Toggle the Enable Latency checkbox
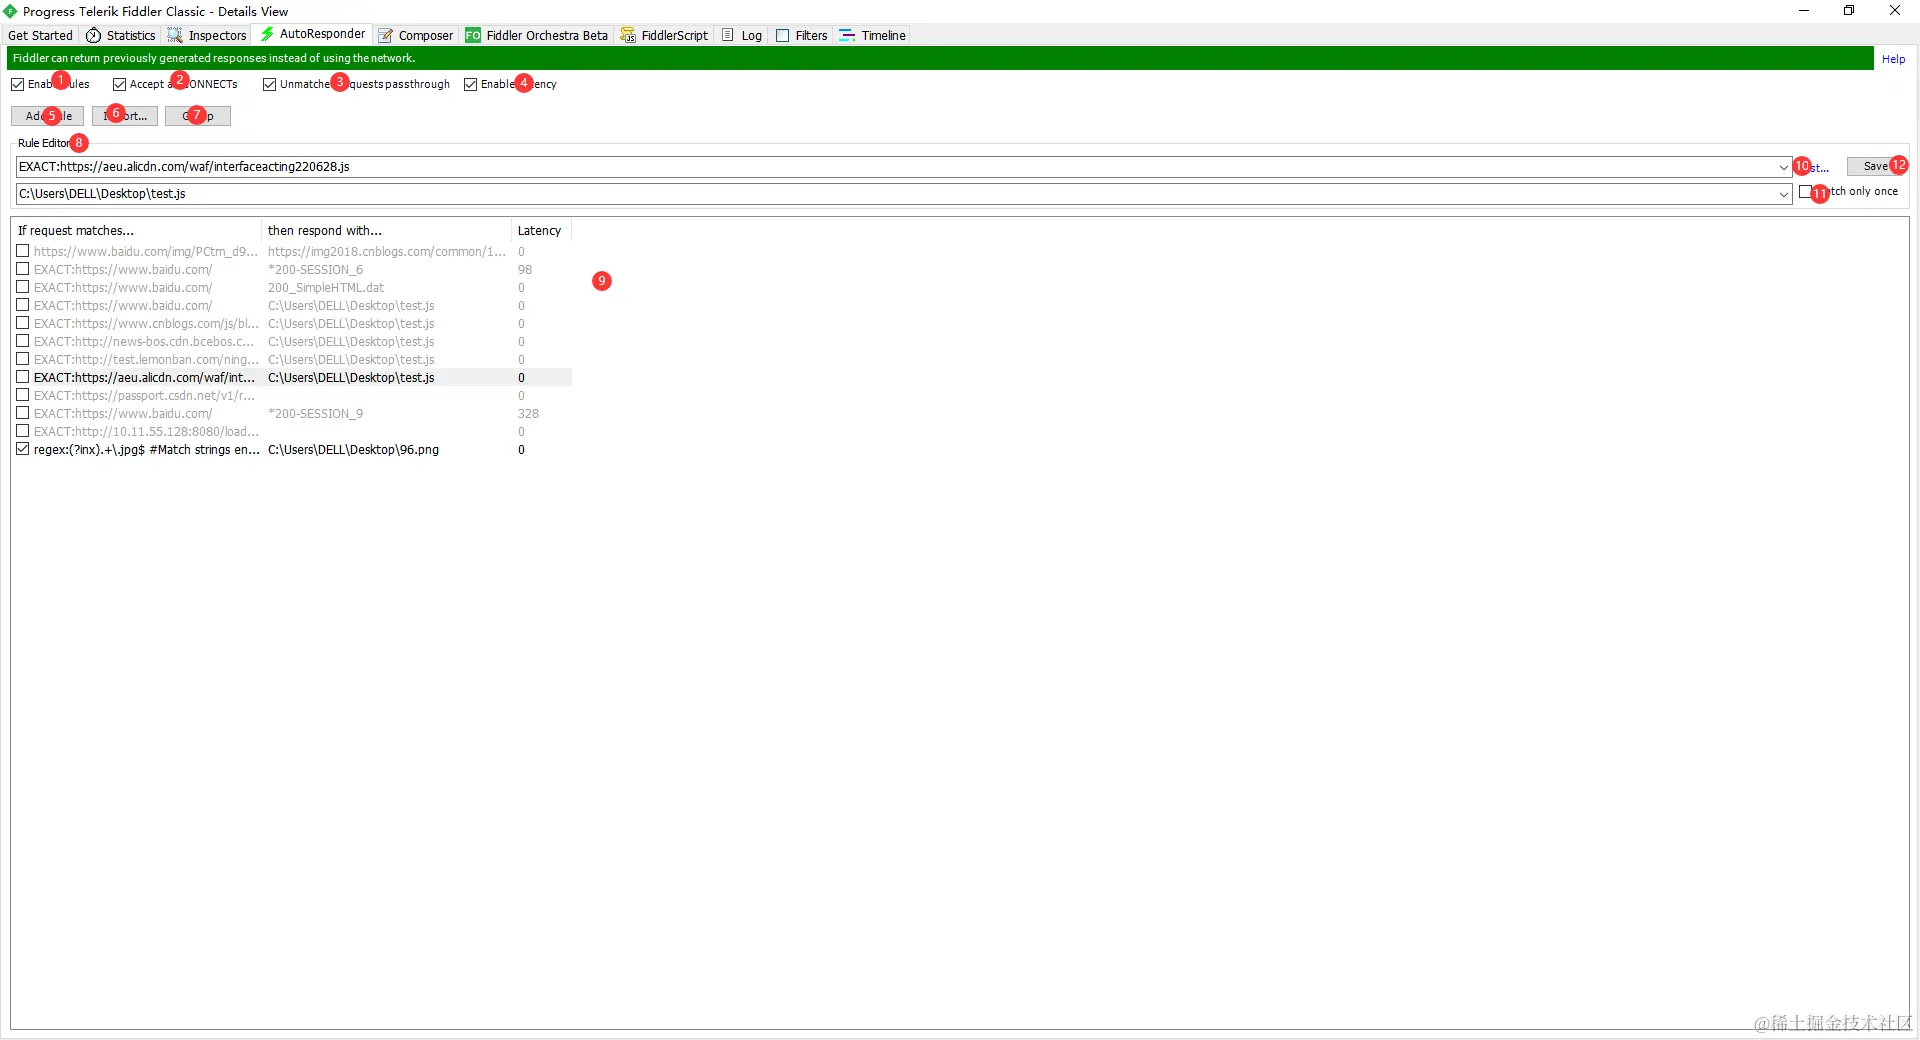 [x=471, y=85]
